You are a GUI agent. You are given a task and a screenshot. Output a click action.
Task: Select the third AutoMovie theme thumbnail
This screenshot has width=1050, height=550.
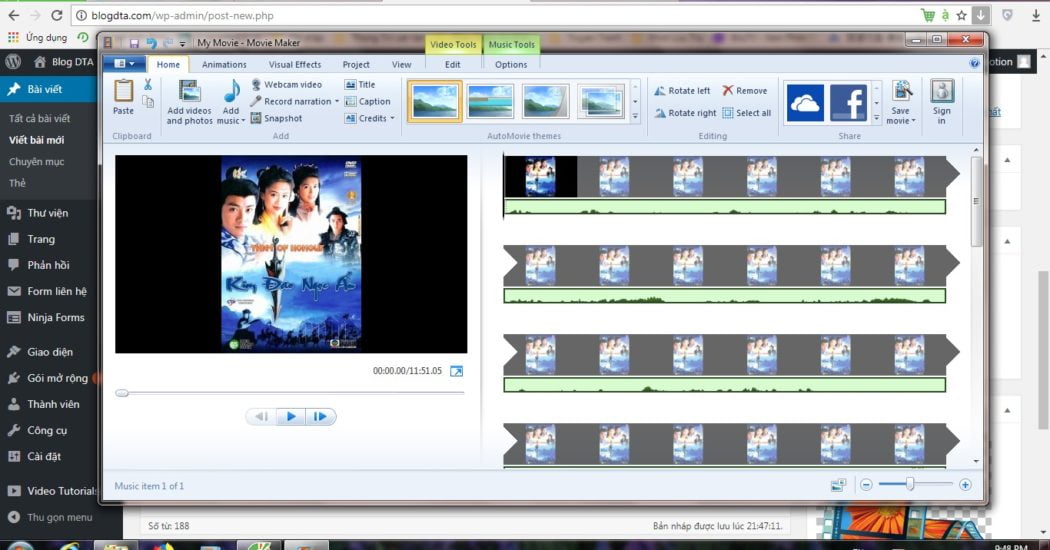[546, 102]
